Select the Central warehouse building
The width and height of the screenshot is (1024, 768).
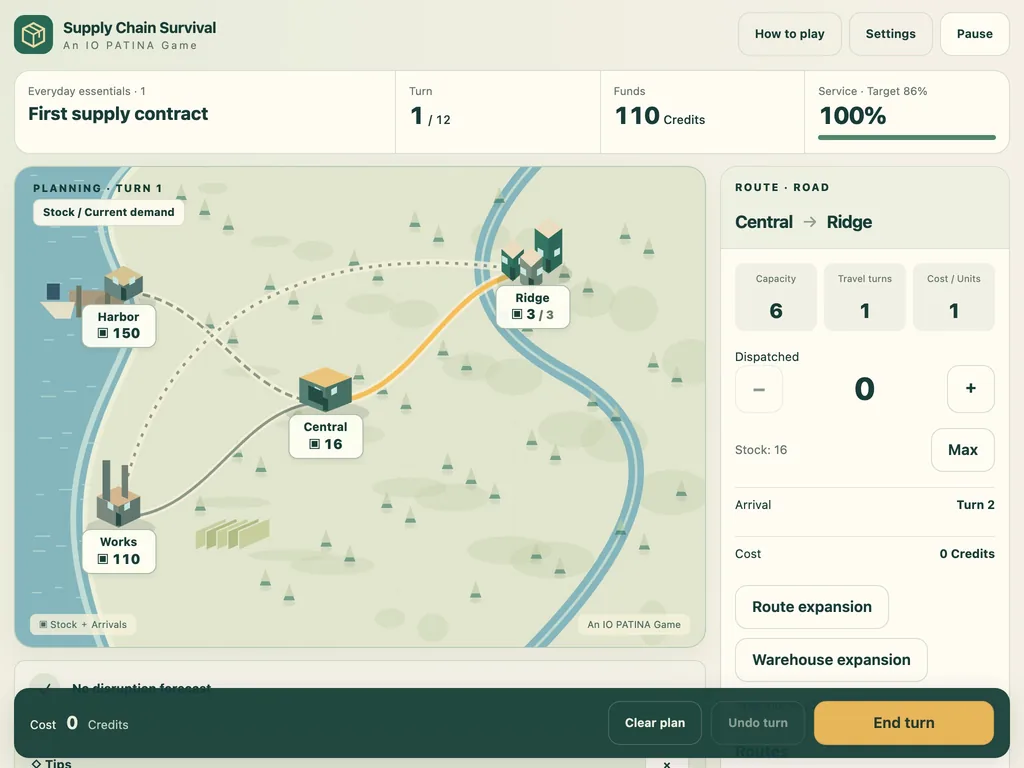point(325,389)
